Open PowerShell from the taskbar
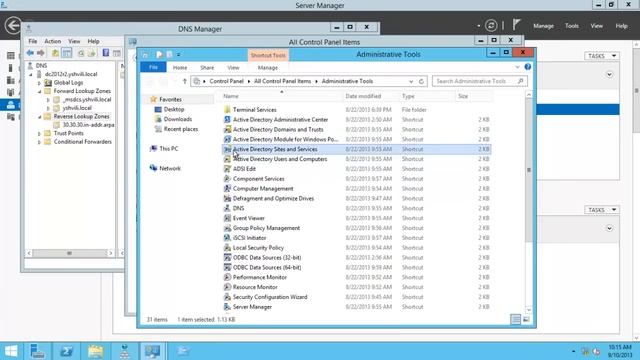This screenshot has height=360, width=640. click(67, 351)
